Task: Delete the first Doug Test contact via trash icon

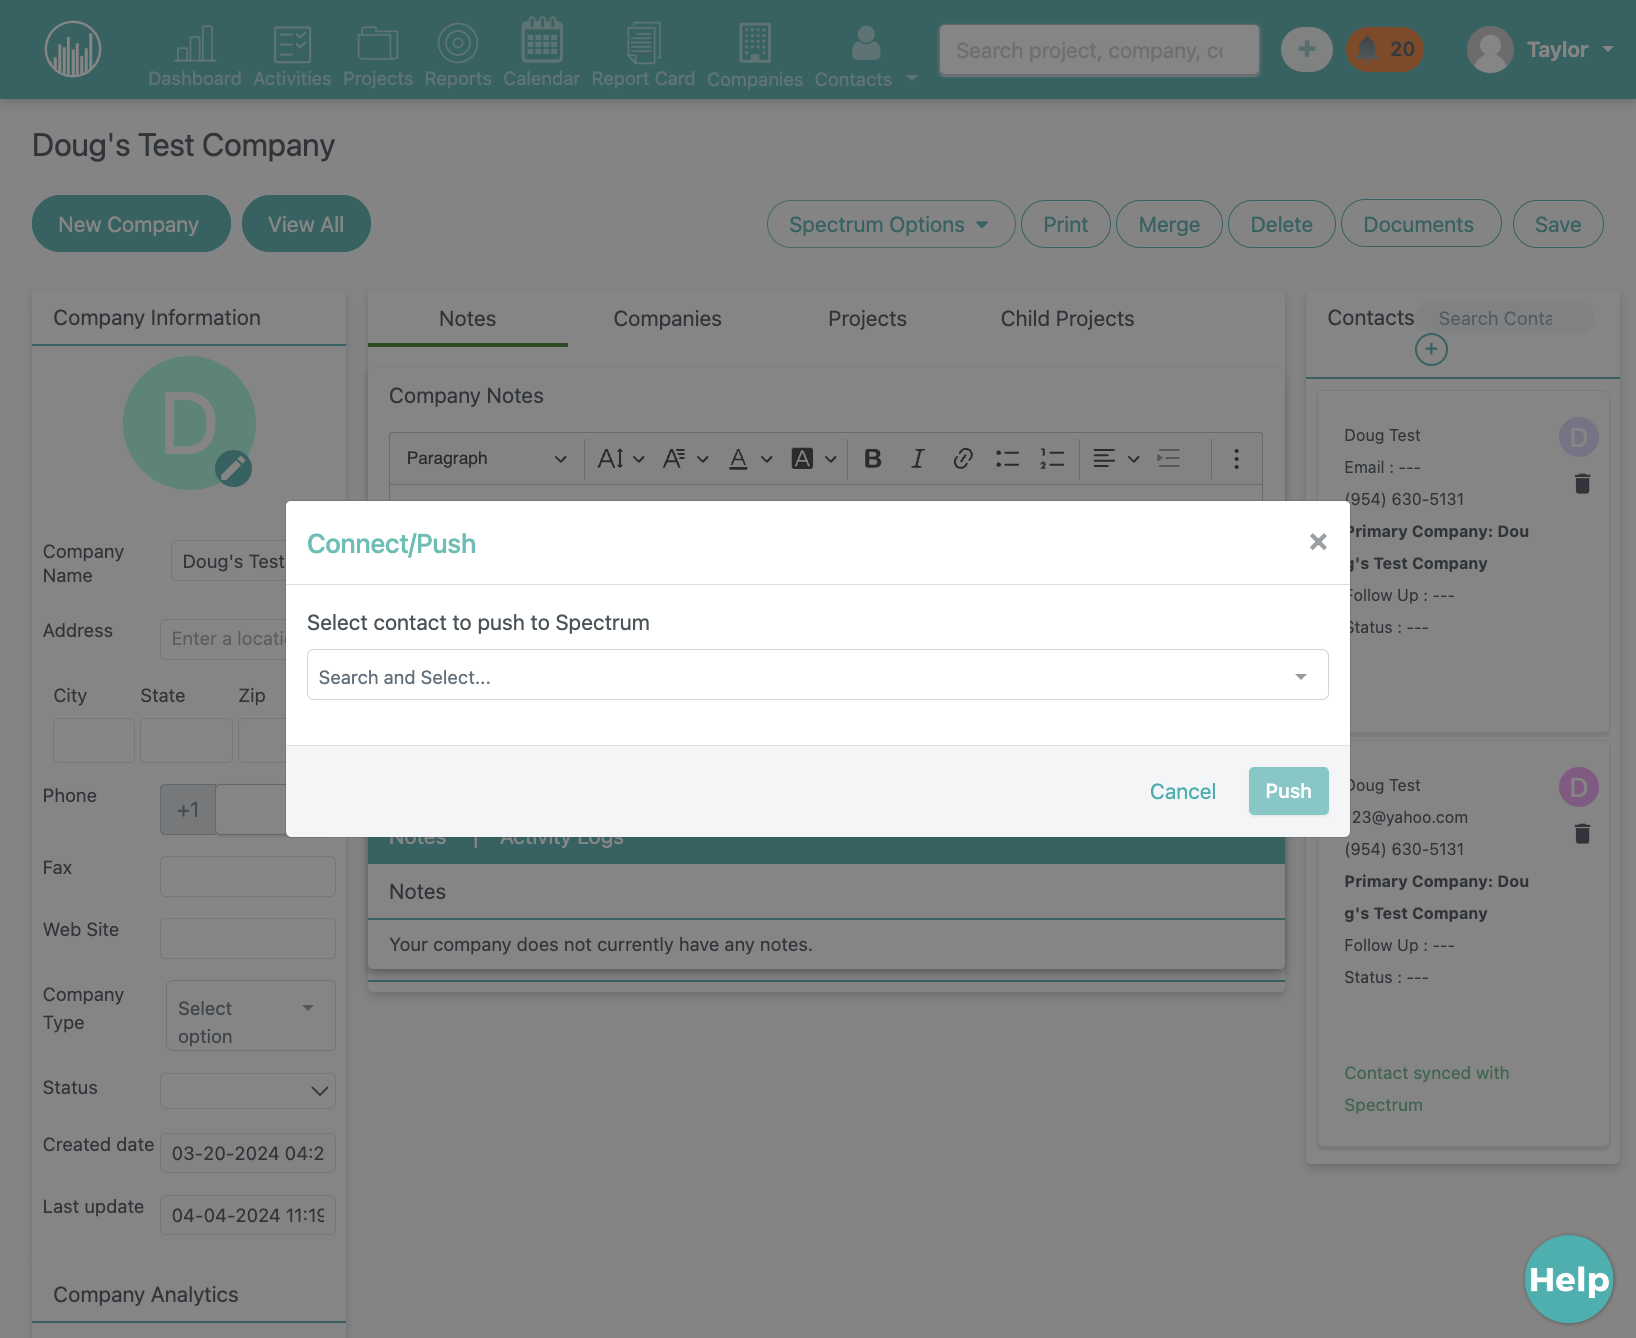Action: 1582,484
